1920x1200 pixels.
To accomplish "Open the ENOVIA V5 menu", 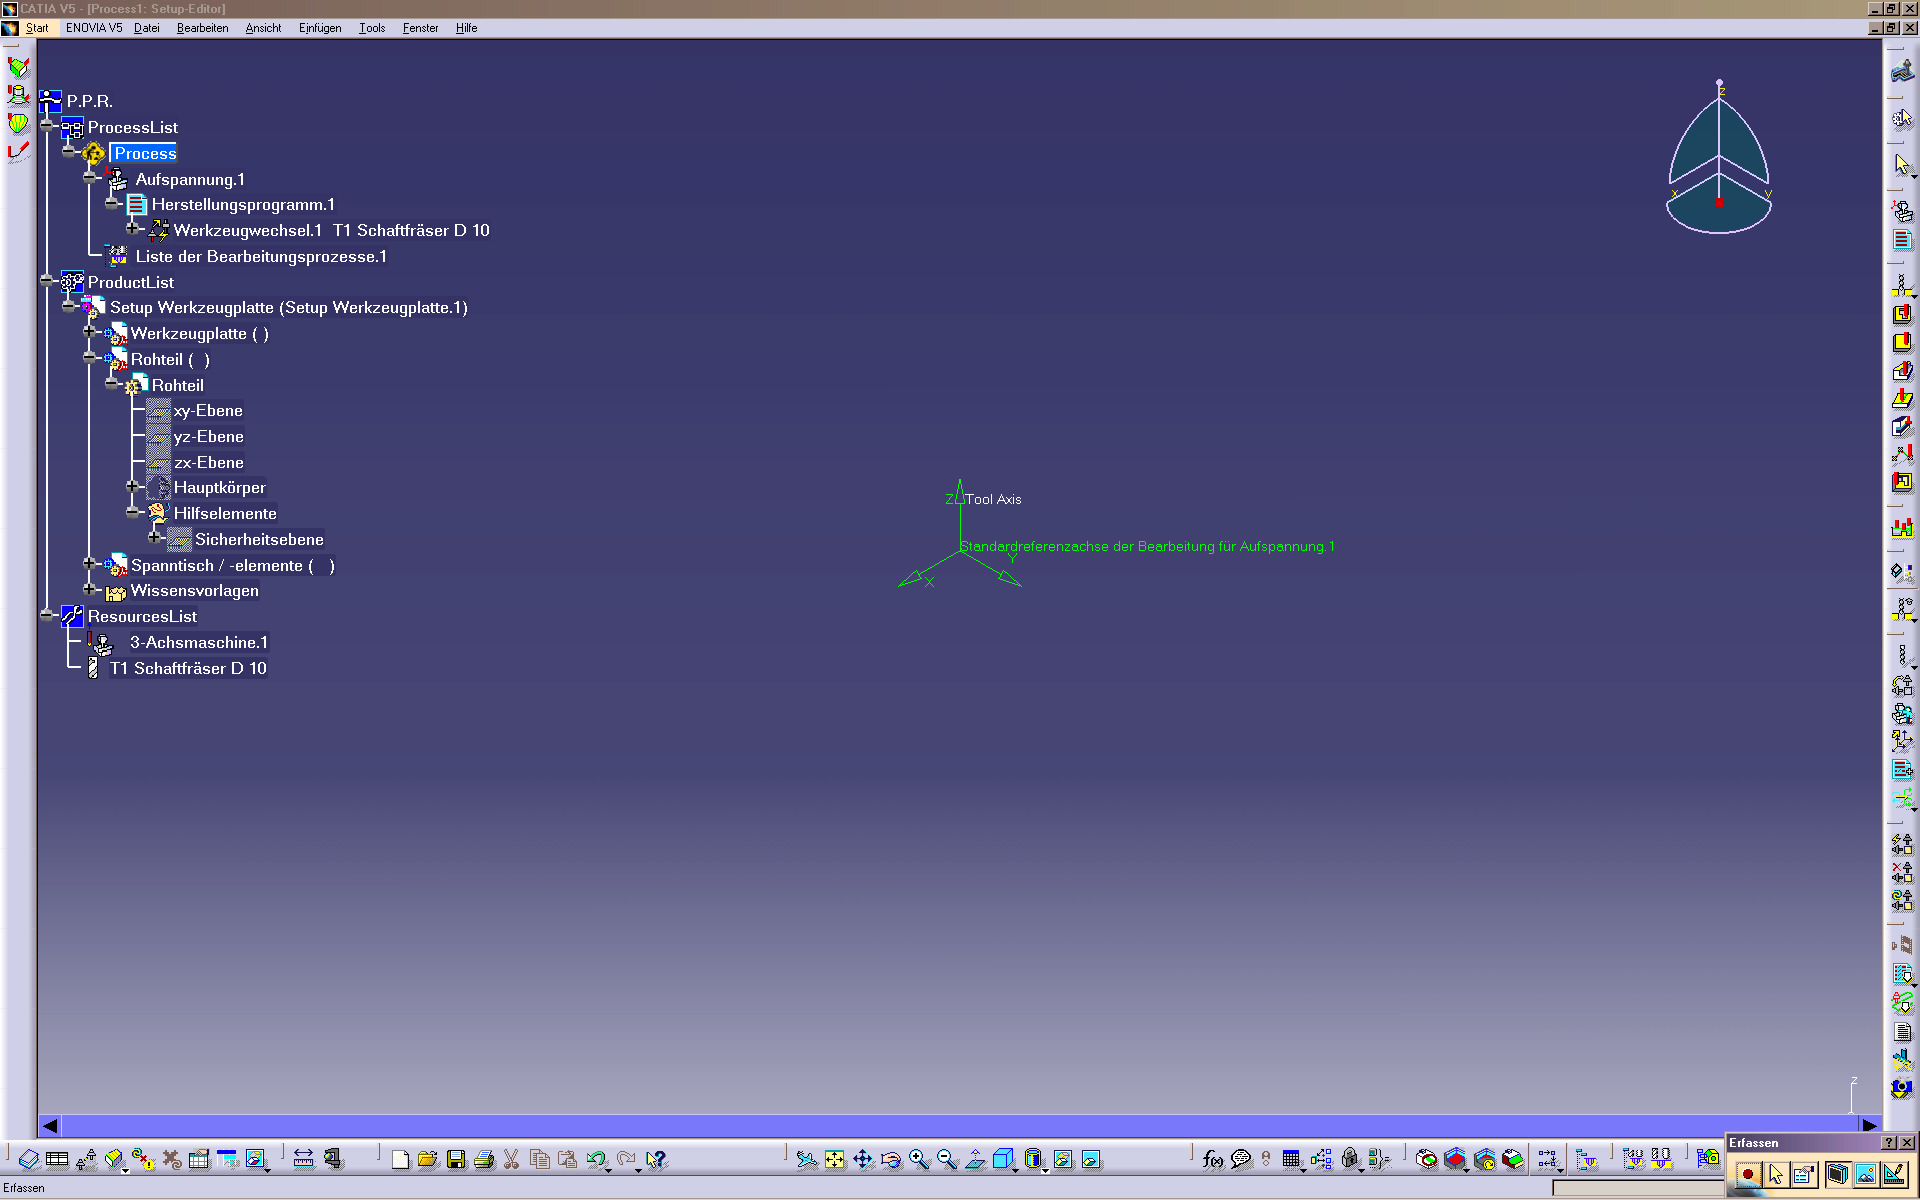I will (94, 28).
